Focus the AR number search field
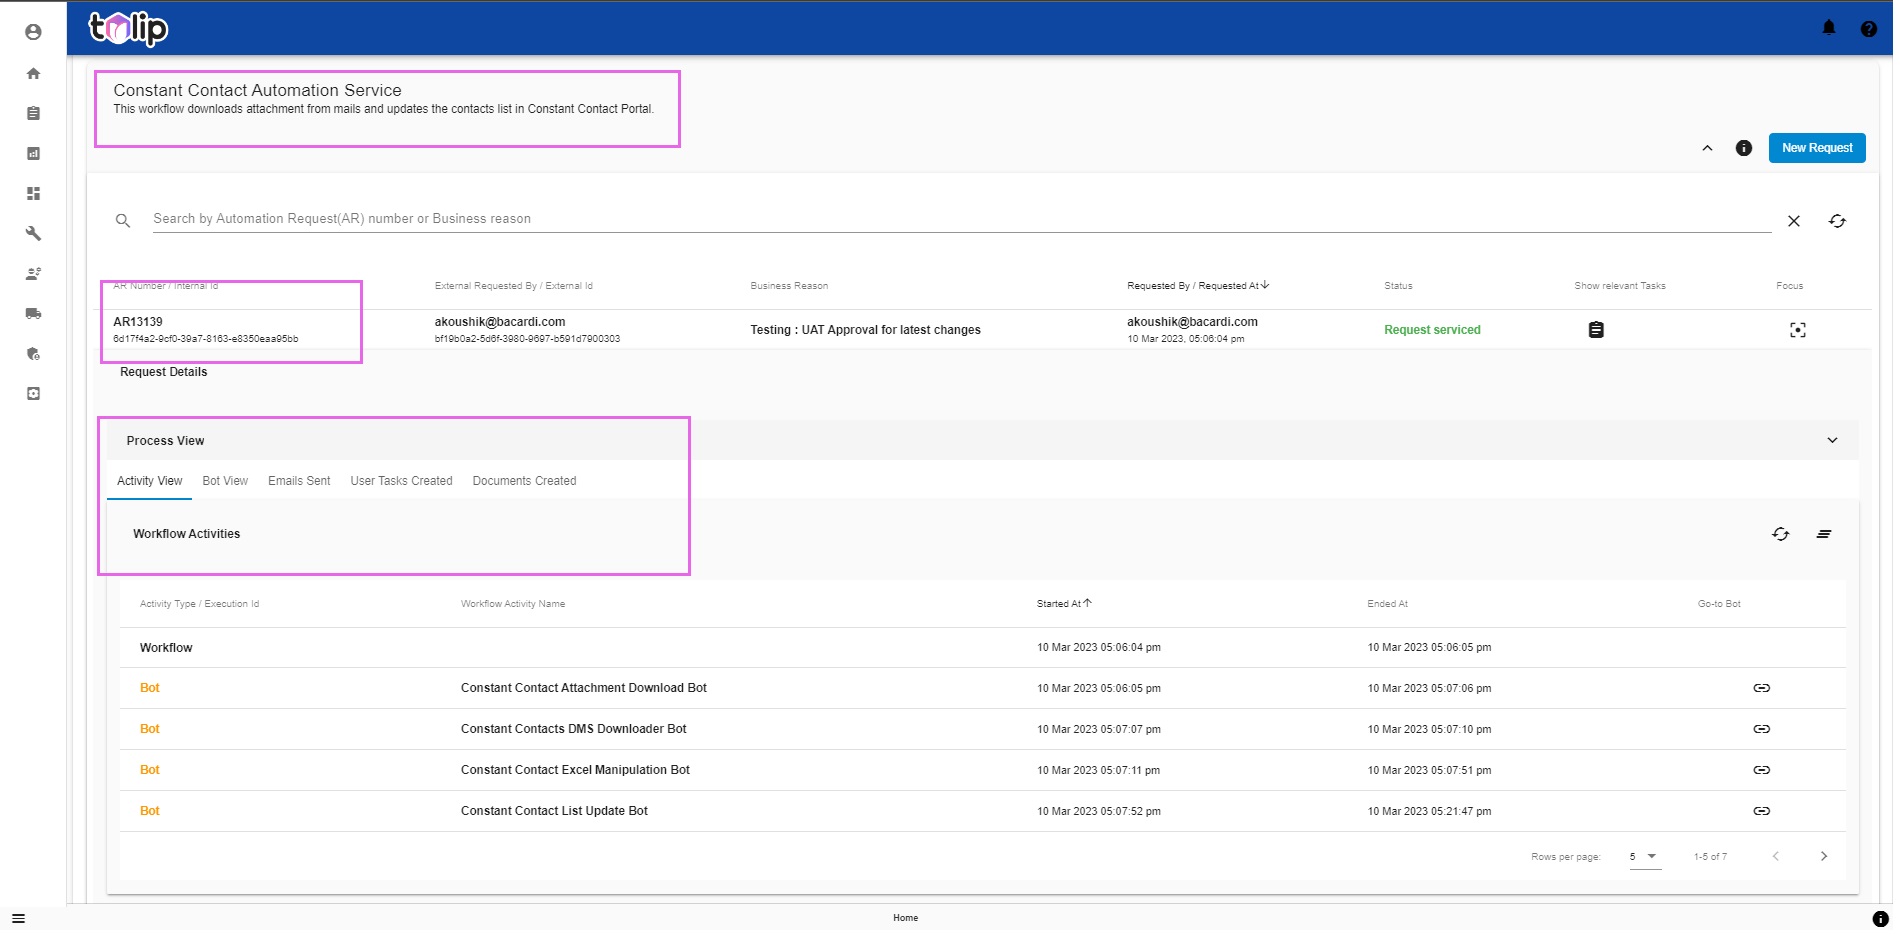 [x=961, y=219]
